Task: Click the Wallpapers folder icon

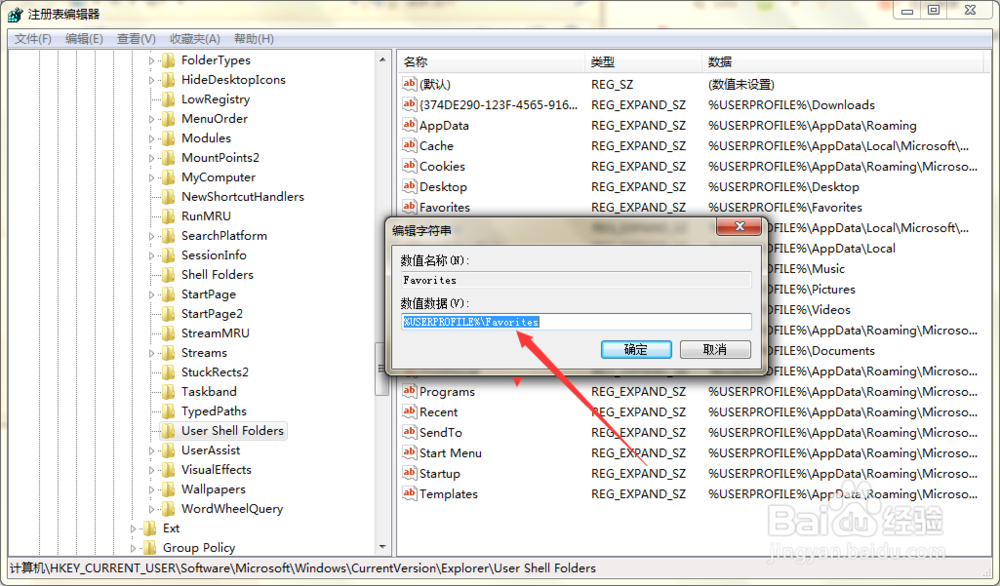Action: (168, 490)
